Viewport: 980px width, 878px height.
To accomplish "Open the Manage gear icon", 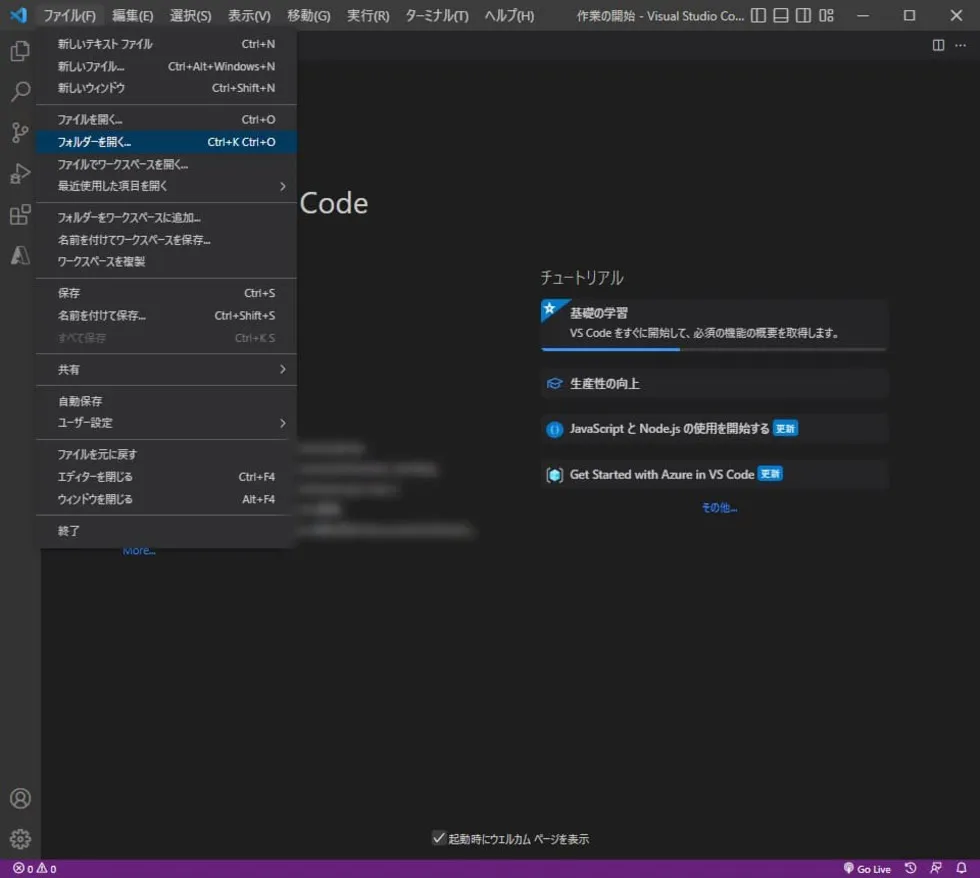I will [x=20, y=839].
